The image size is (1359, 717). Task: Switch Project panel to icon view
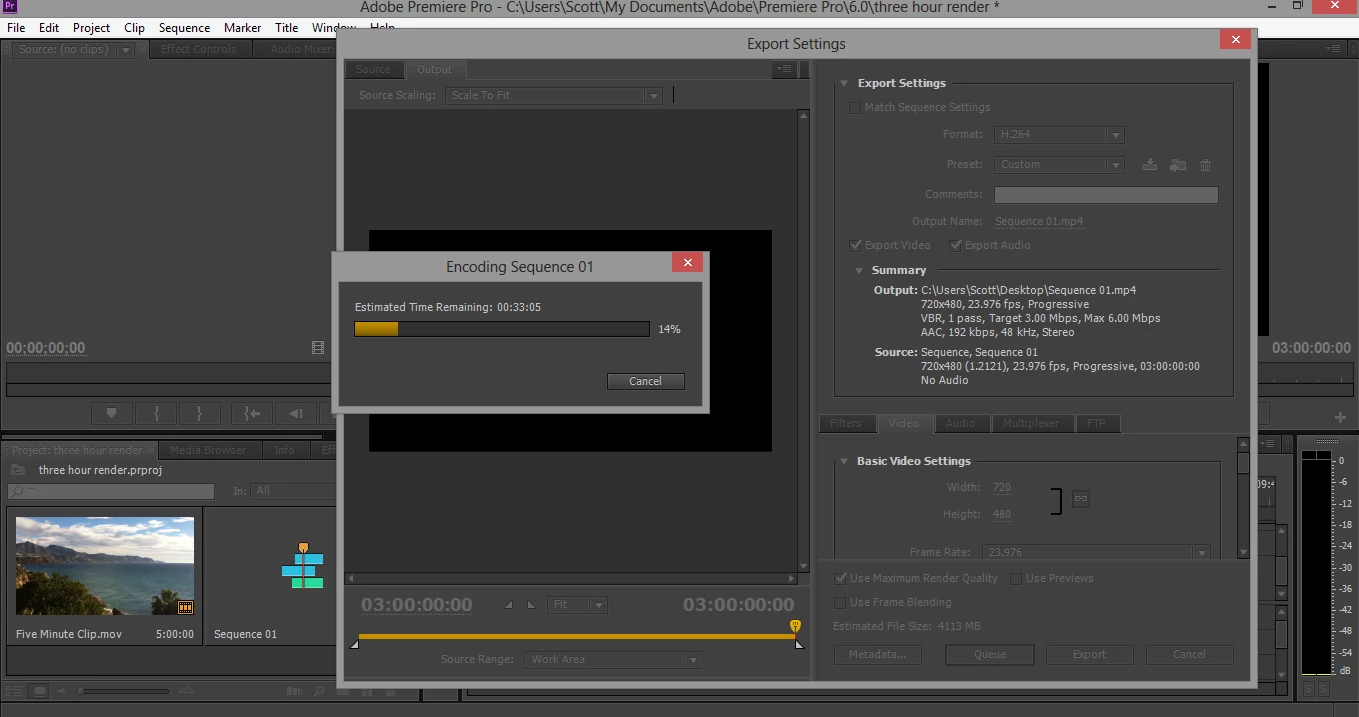click(39, 691)
